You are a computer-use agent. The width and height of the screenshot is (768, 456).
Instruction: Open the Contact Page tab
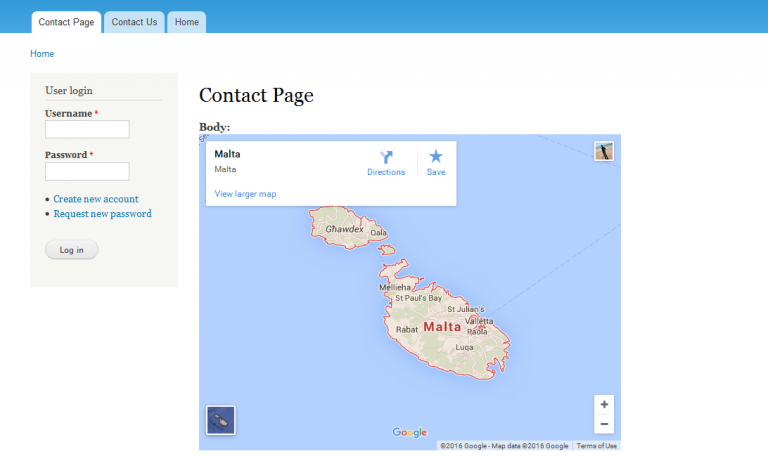66,22
